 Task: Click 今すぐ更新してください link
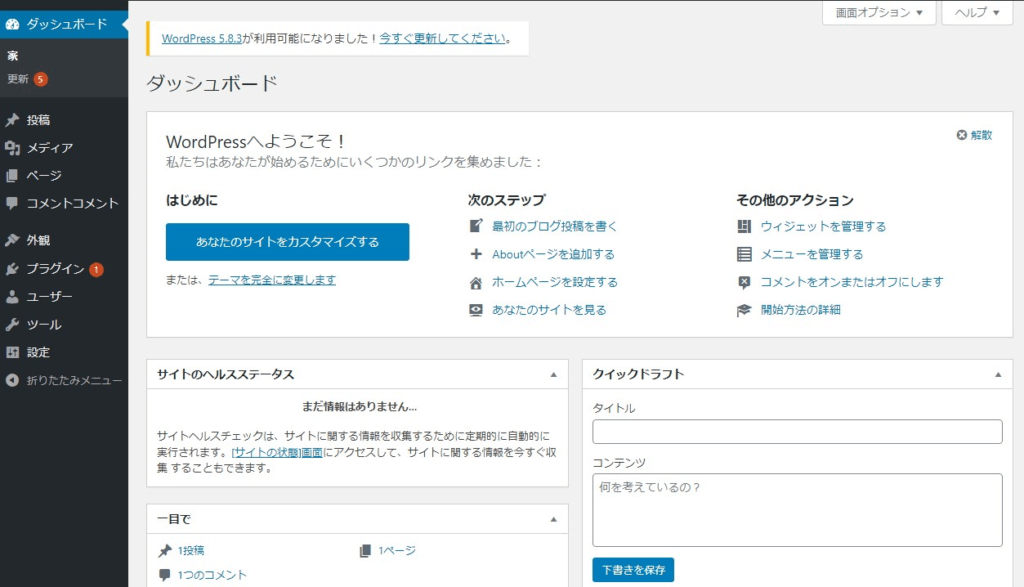pyautogui.click(x=443, y=39)
